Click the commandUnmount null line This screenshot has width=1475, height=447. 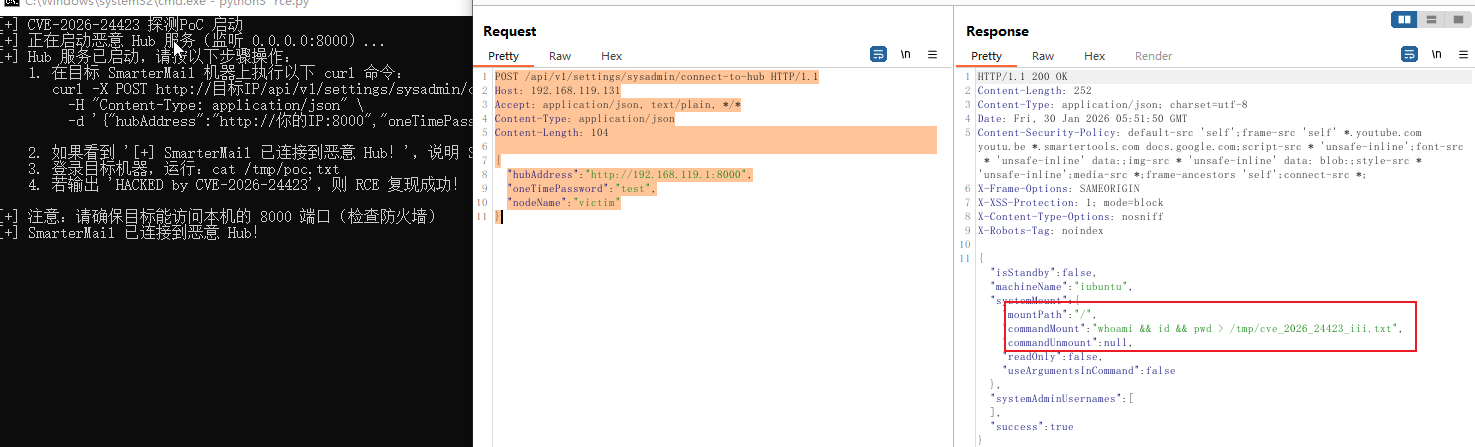point(1069,343)
